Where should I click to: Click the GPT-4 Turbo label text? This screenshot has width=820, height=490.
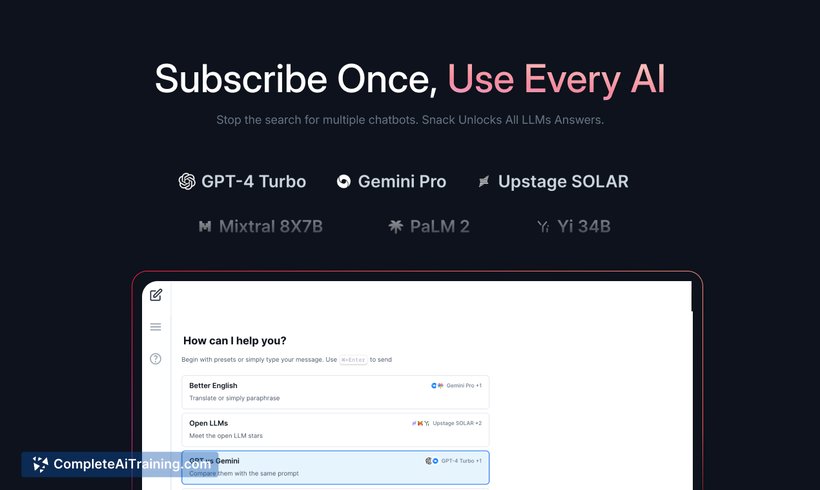tap(254, 181)
